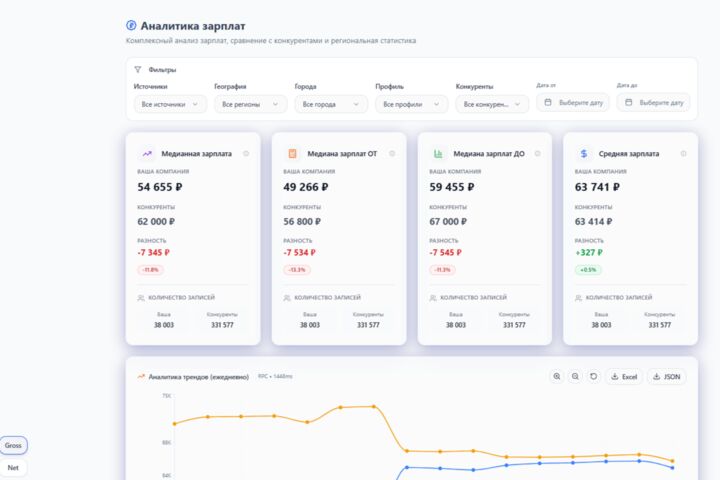
Task: Click the competitors value 56 800 ₽
Action: 302,221
